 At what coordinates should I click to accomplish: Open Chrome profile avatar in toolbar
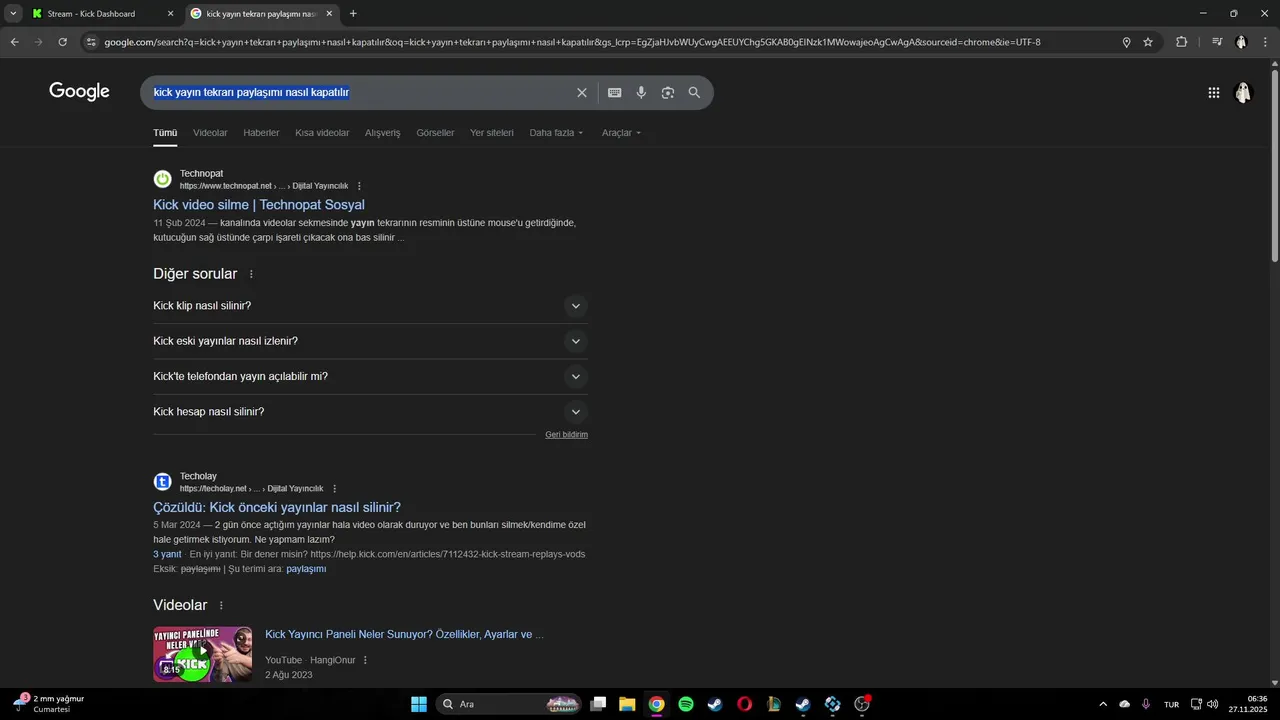pyautogui.click(x=1241, y=42)
